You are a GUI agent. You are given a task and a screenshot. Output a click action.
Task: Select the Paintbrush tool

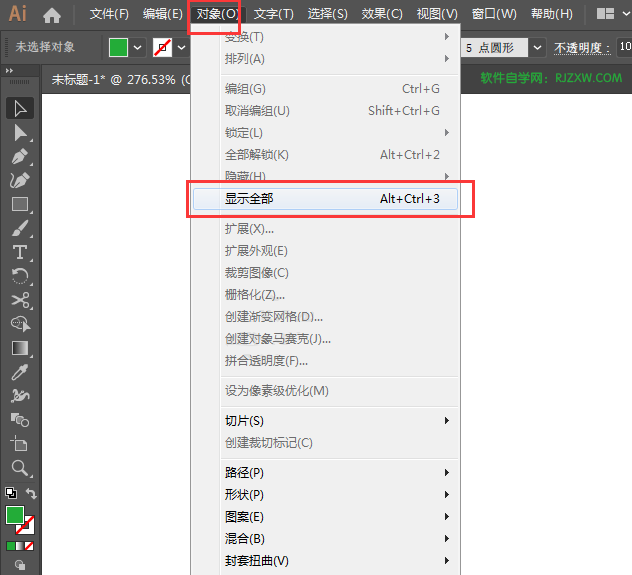point(20,228)
